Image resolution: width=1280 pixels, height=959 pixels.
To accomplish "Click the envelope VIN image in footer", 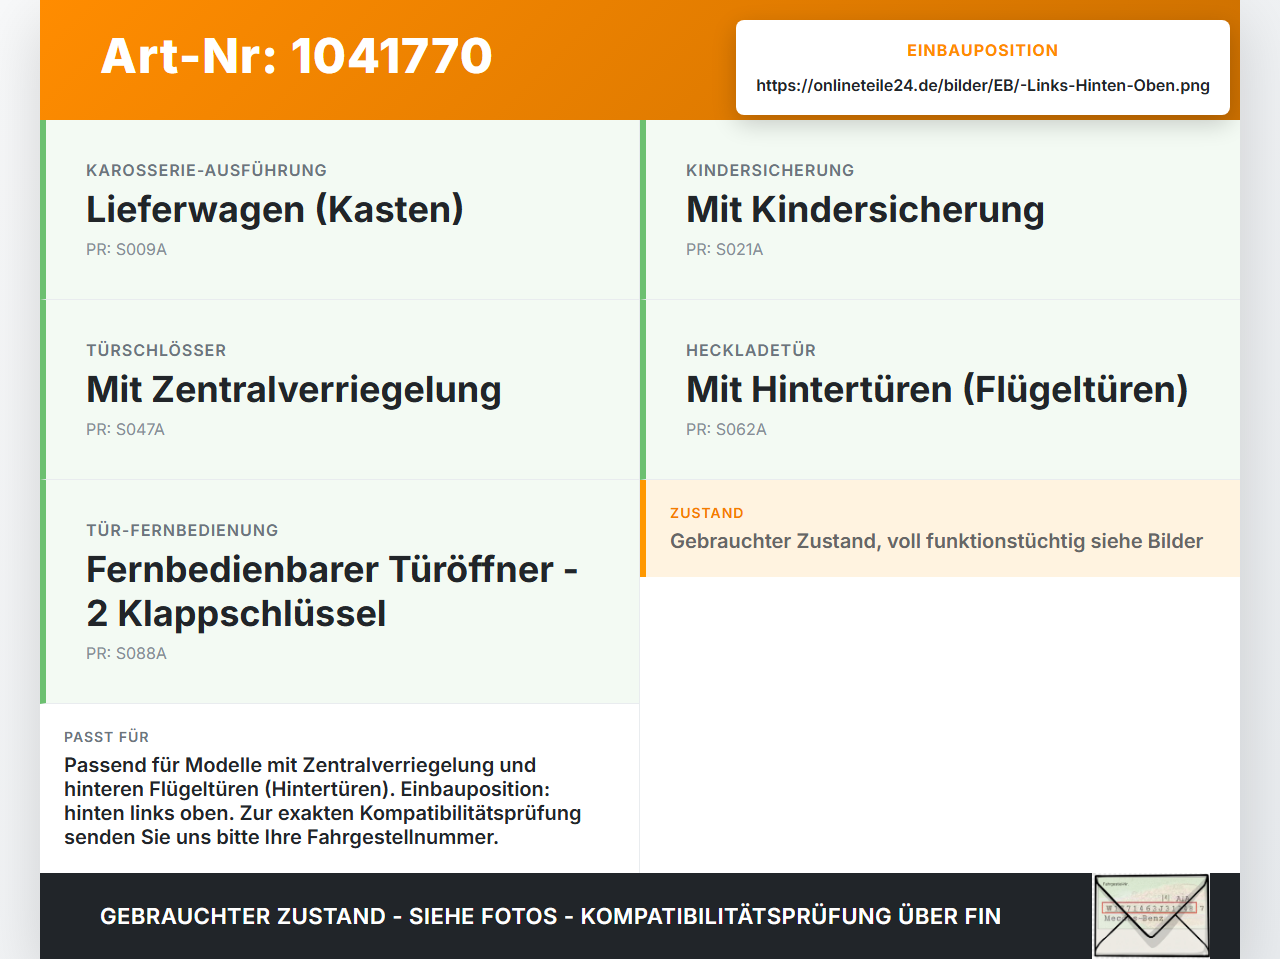I will 1151,916.
